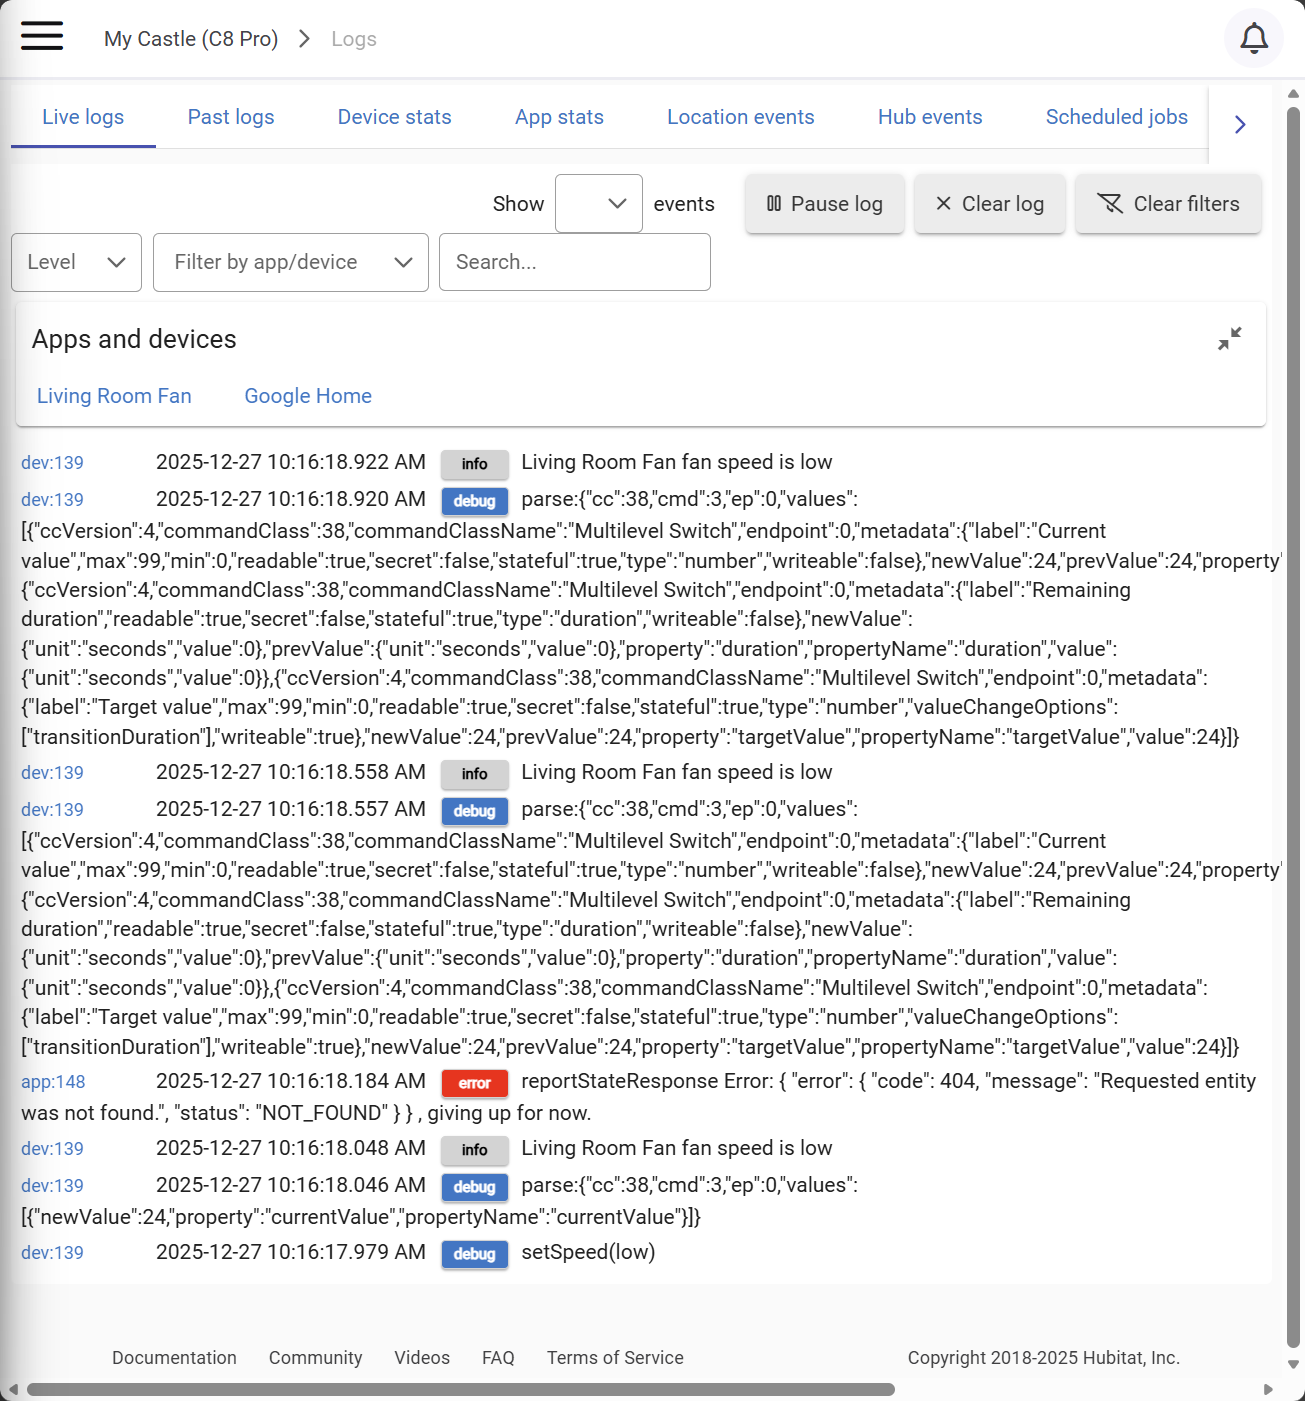Filter logs by Google Home

308,396
